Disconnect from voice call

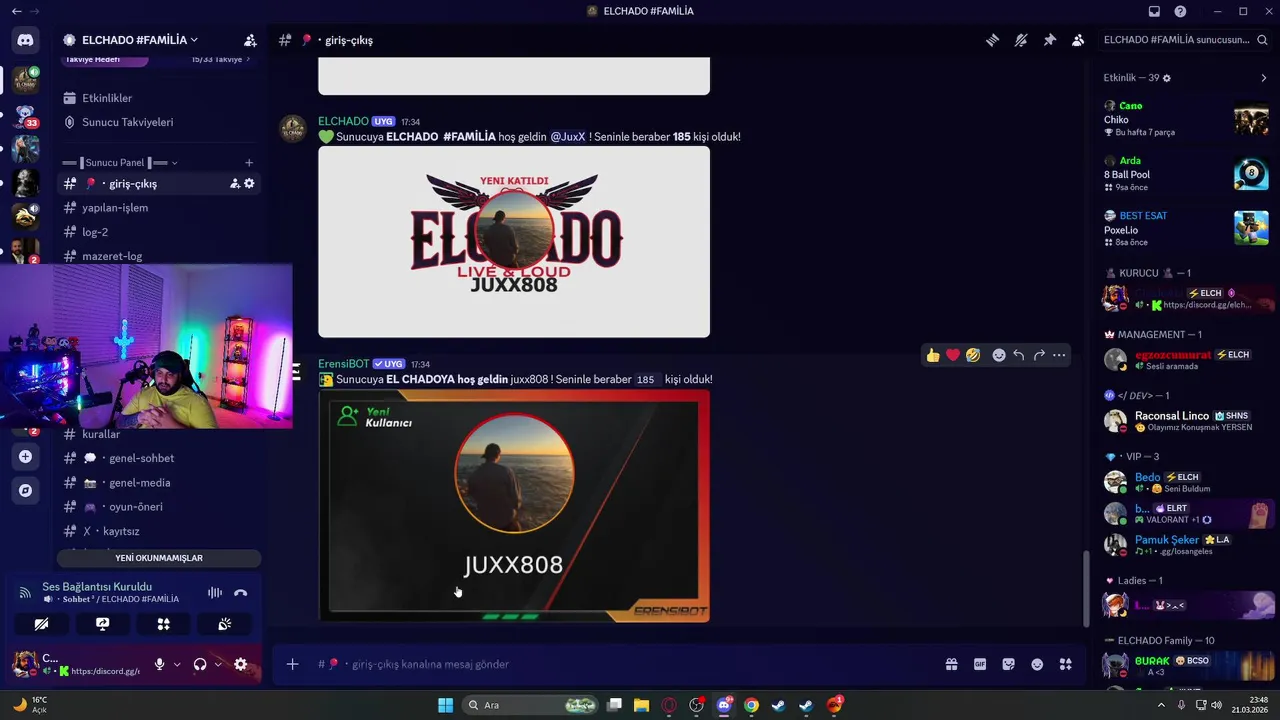point(240,593)
